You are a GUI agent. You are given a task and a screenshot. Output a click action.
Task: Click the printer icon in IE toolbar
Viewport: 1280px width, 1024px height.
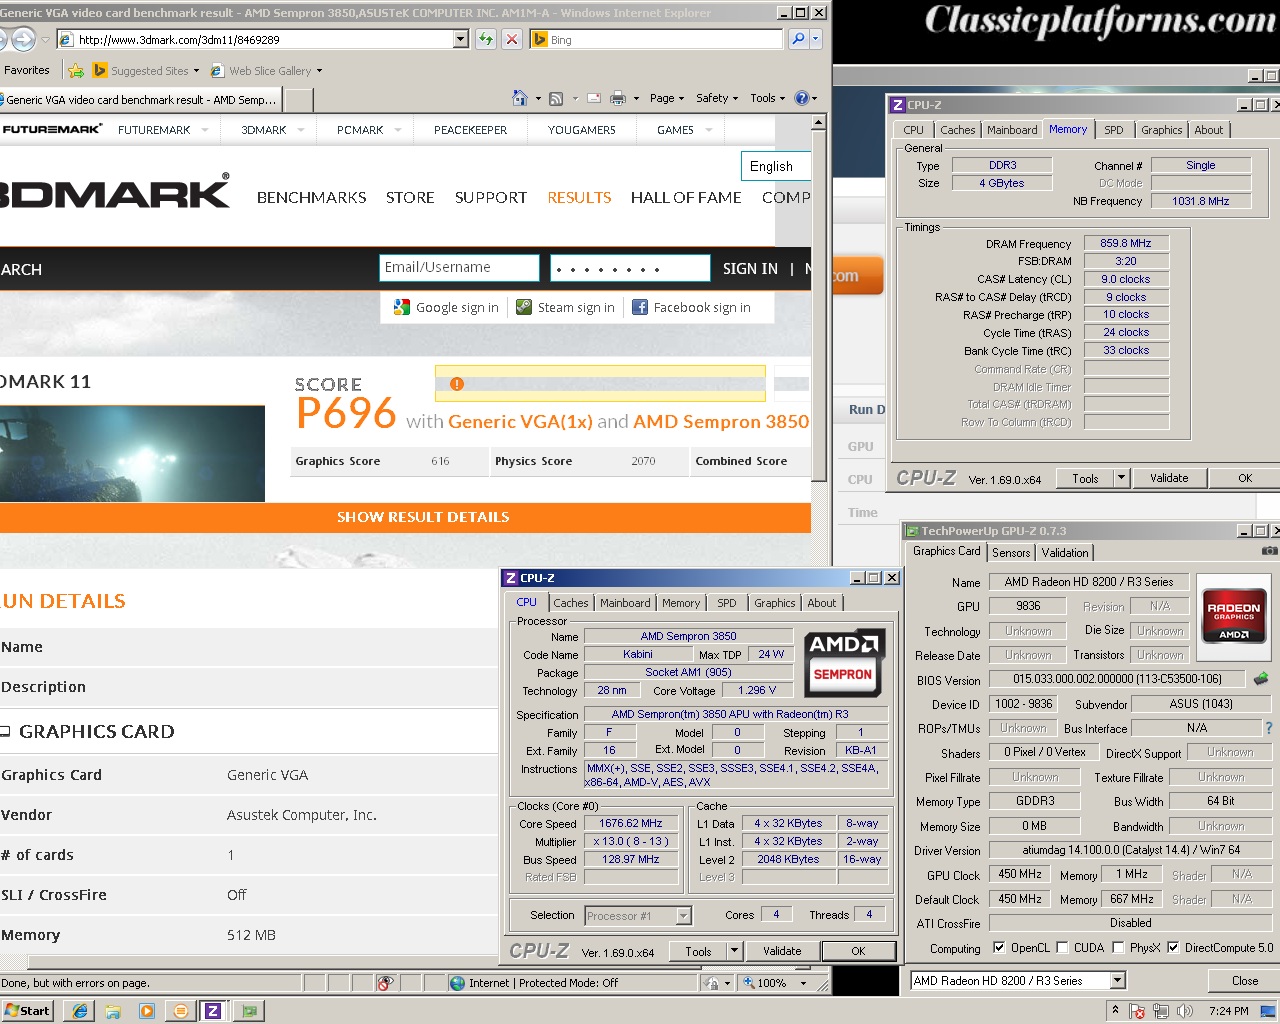618,98
